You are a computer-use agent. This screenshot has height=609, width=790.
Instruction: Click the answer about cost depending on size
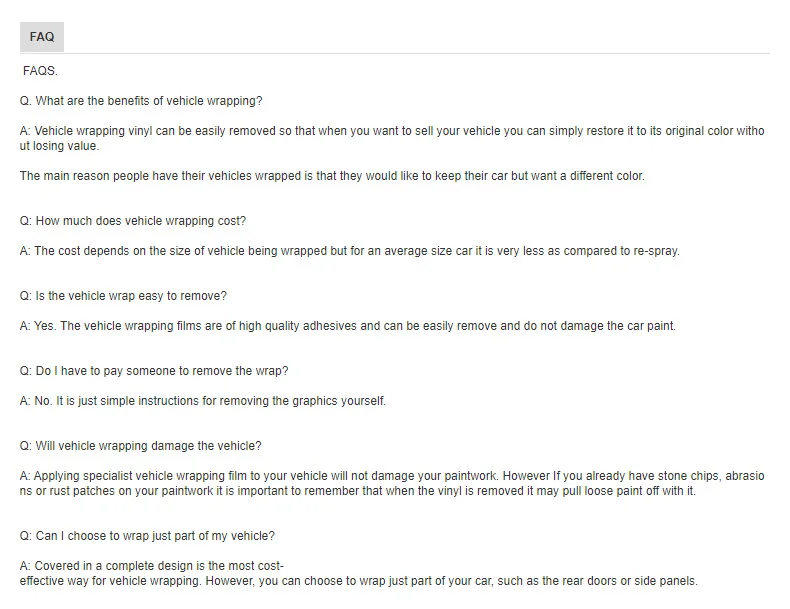349,251
